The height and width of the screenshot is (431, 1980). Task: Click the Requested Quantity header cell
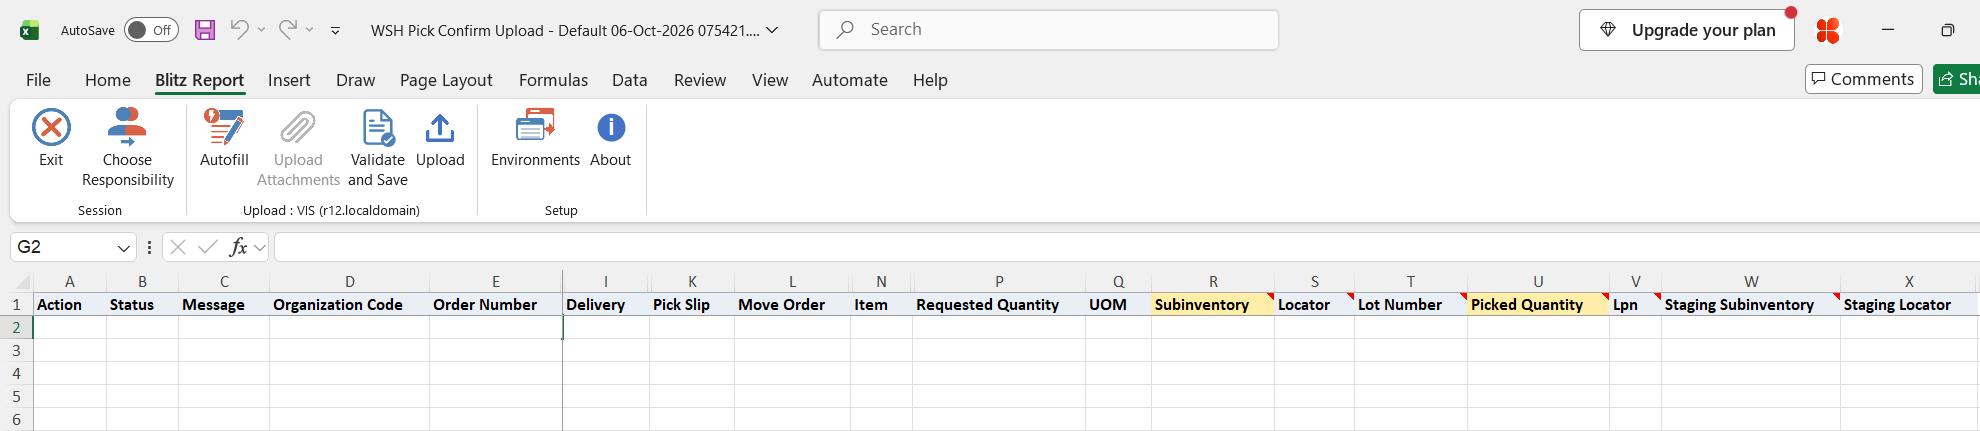(999, 305)
